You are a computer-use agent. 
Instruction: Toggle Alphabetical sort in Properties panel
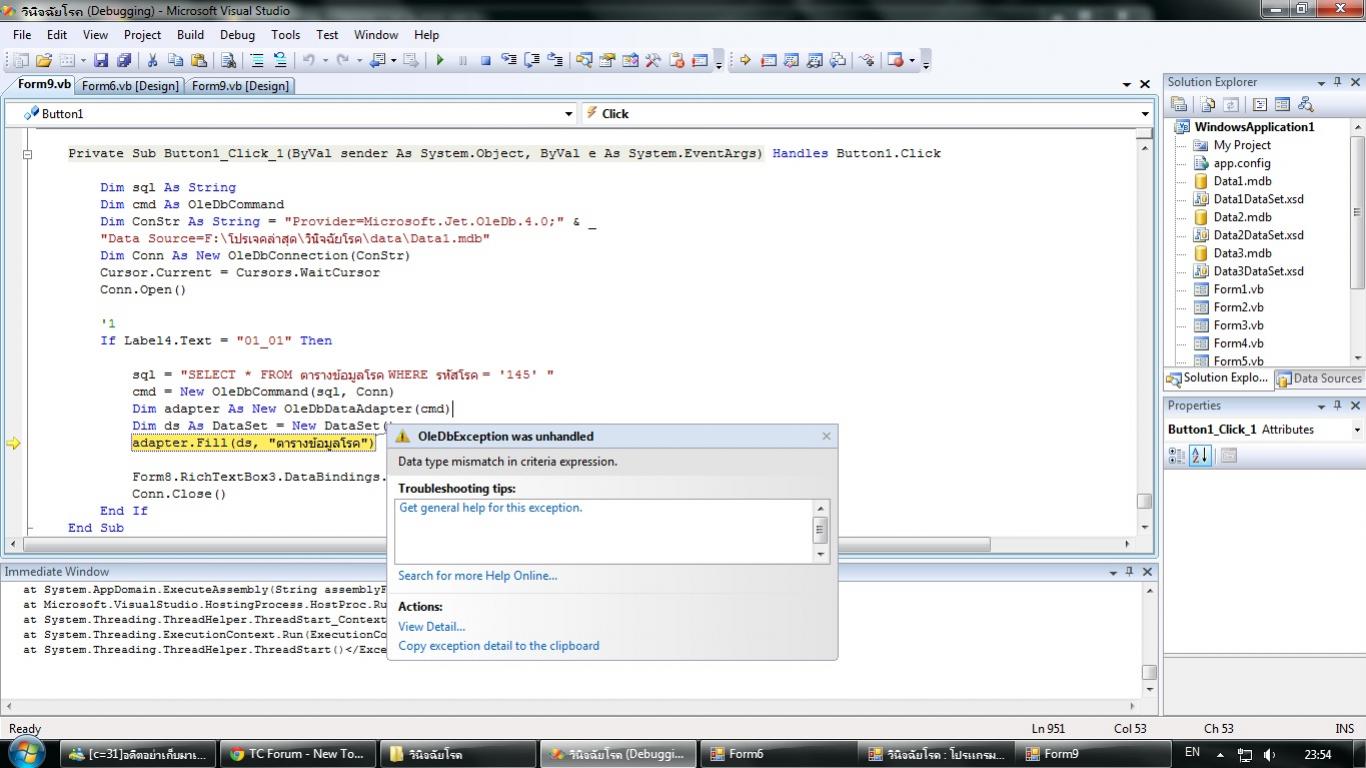[x=1200, y=455]
